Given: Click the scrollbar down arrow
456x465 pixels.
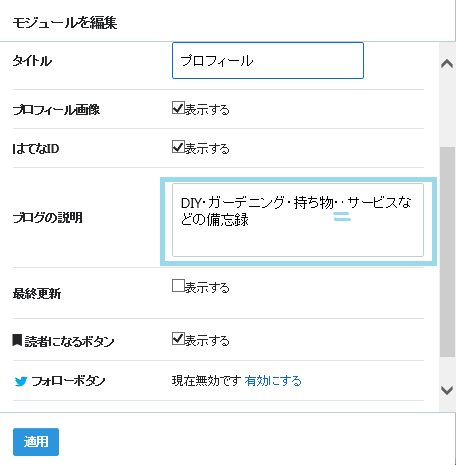Looking at the screenshot, I should [447, 390].
